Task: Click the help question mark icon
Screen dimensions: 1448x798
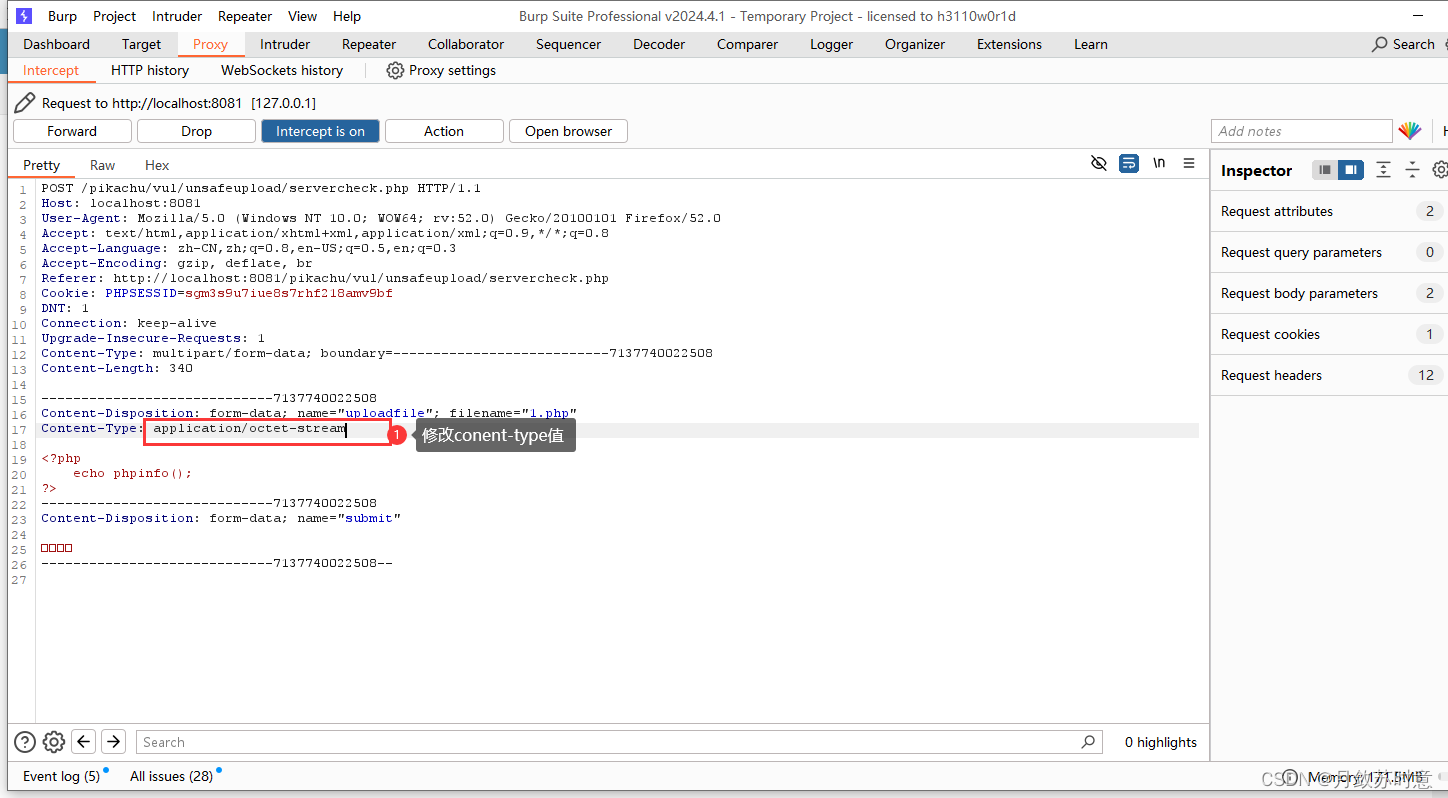Action: (25, 742)
